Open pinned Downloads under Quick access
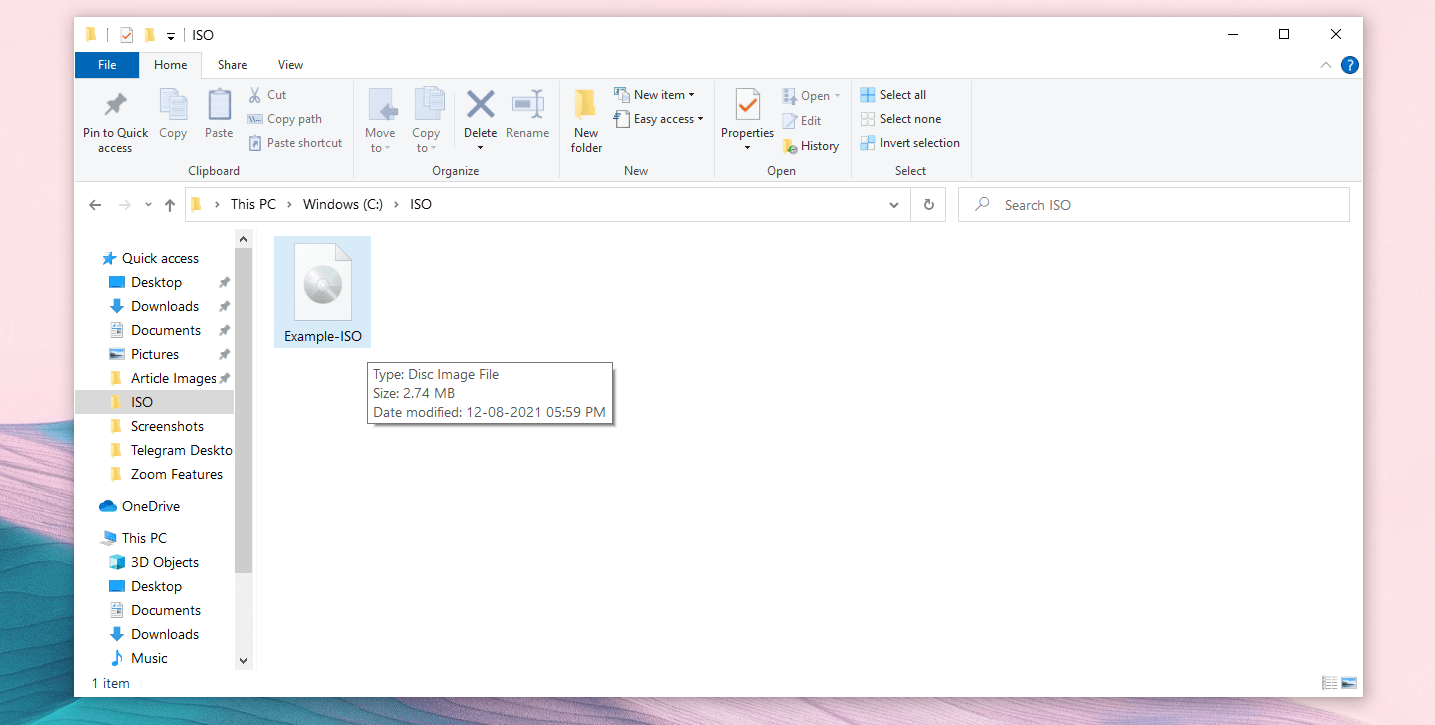The width and height of the screenshot is (1435, 725). 165,306
